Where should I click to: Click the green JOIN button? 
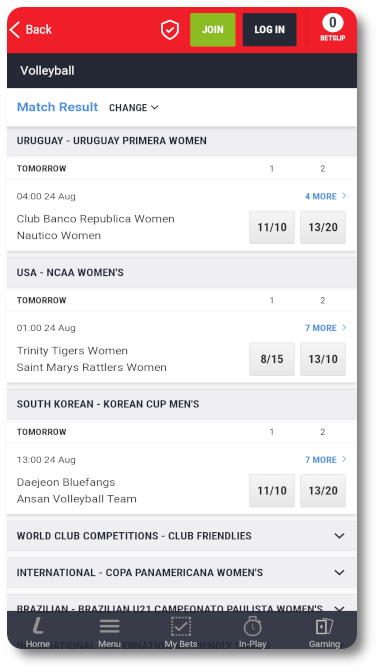pos(212,30)
